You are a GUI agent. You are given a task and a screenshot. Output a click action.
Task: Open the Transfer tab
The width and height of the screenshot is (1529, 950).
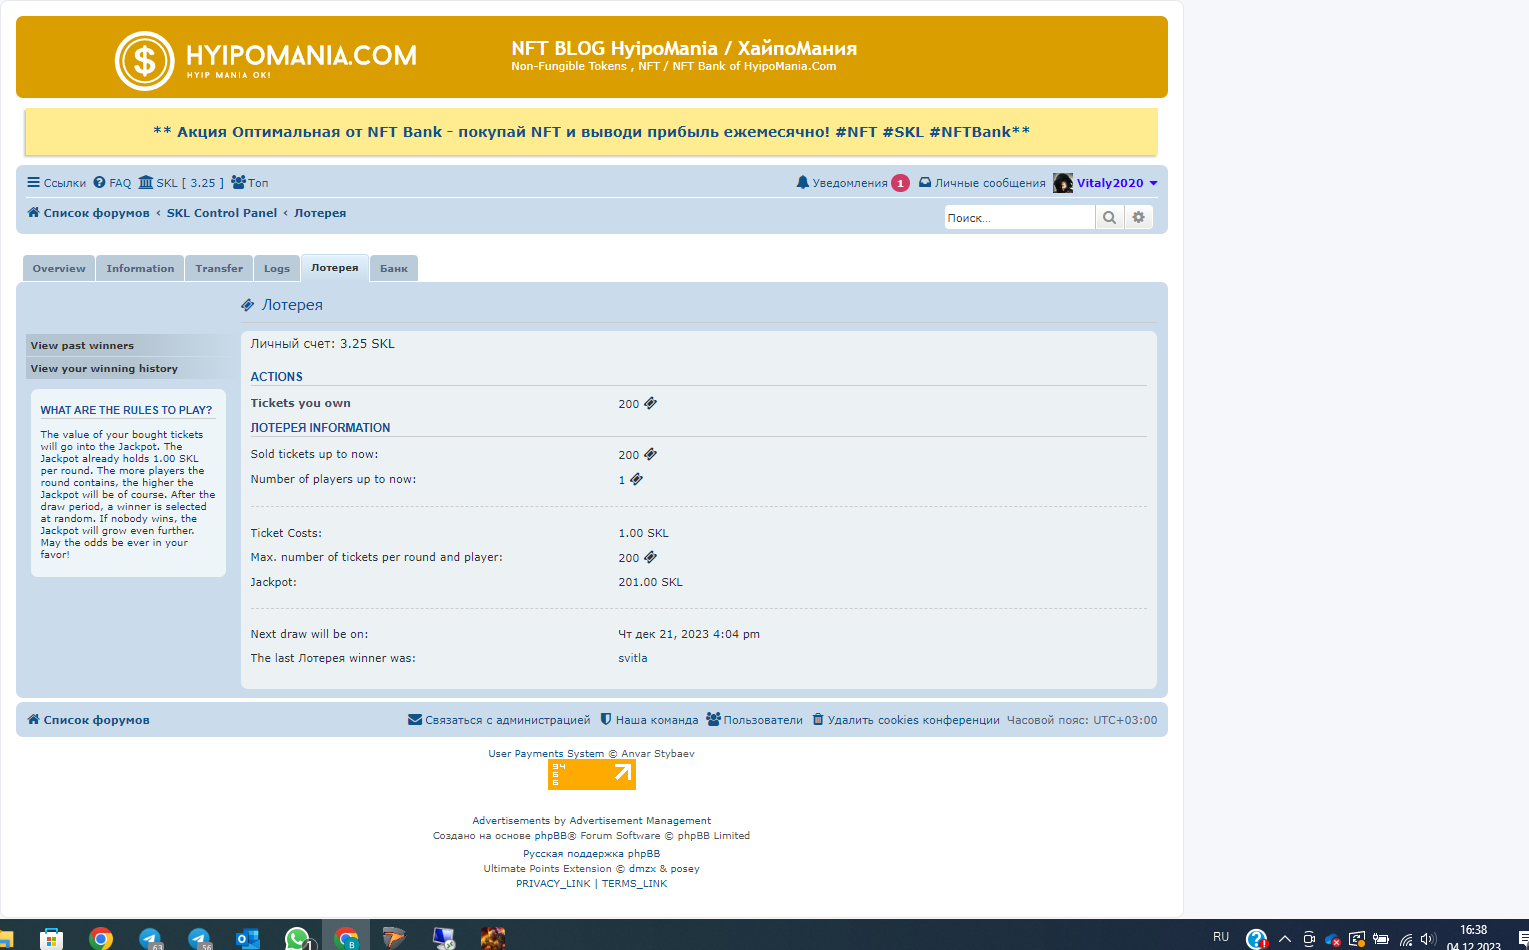(219, 269)
